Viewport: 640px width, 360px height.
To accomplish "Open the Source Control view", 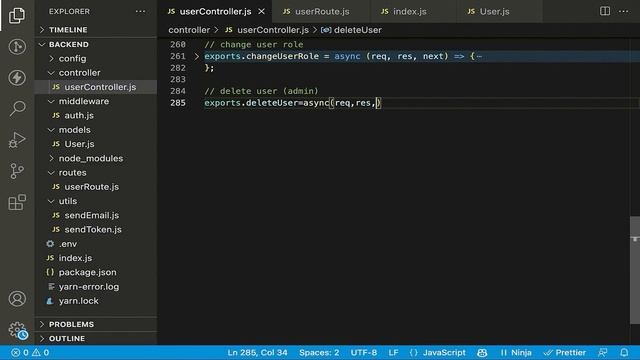I will (x=17, y=171).
